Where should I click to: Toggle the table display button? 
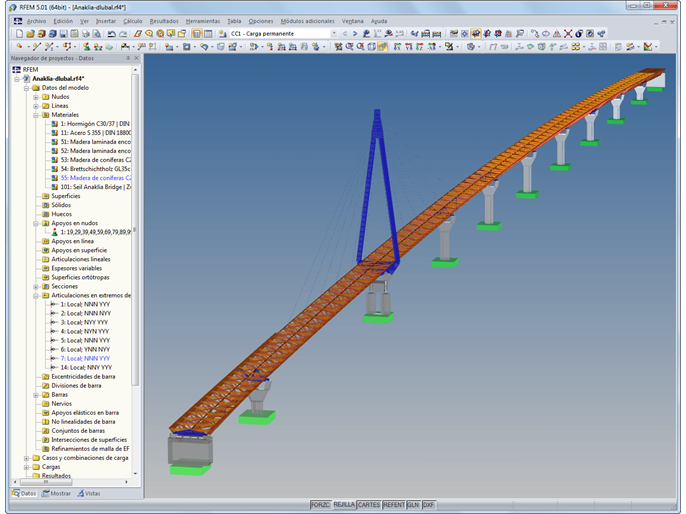[x=208, y=34]
